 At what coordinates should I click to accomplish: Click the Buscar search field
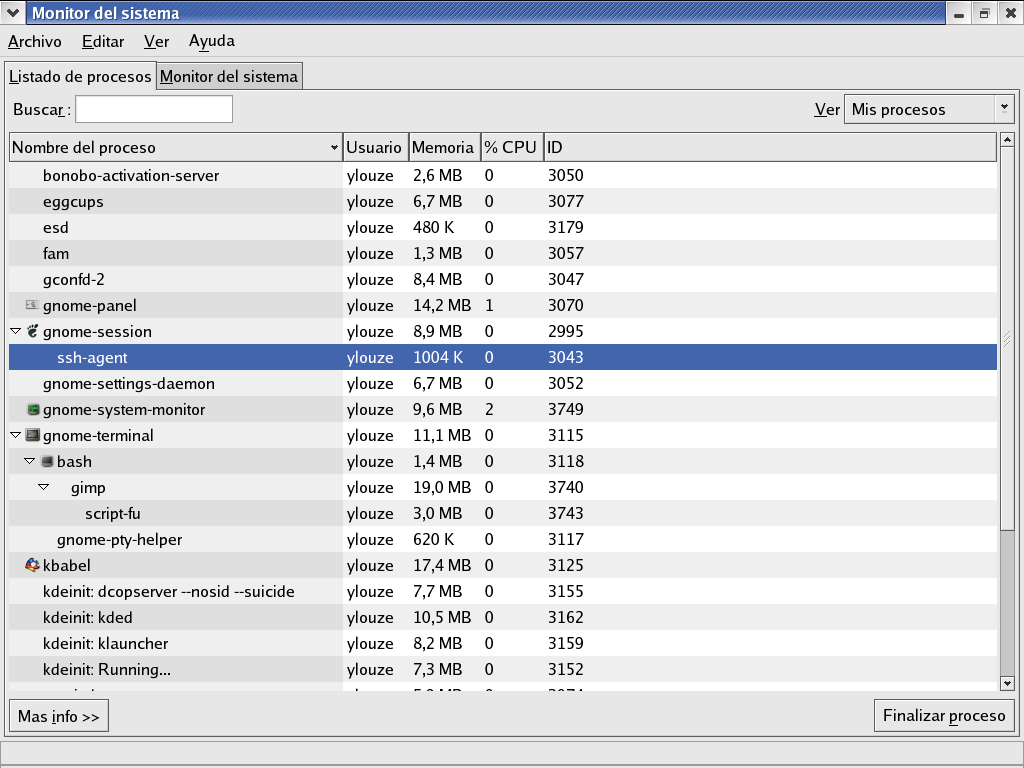pyautogui.click(x=154, y=109)
